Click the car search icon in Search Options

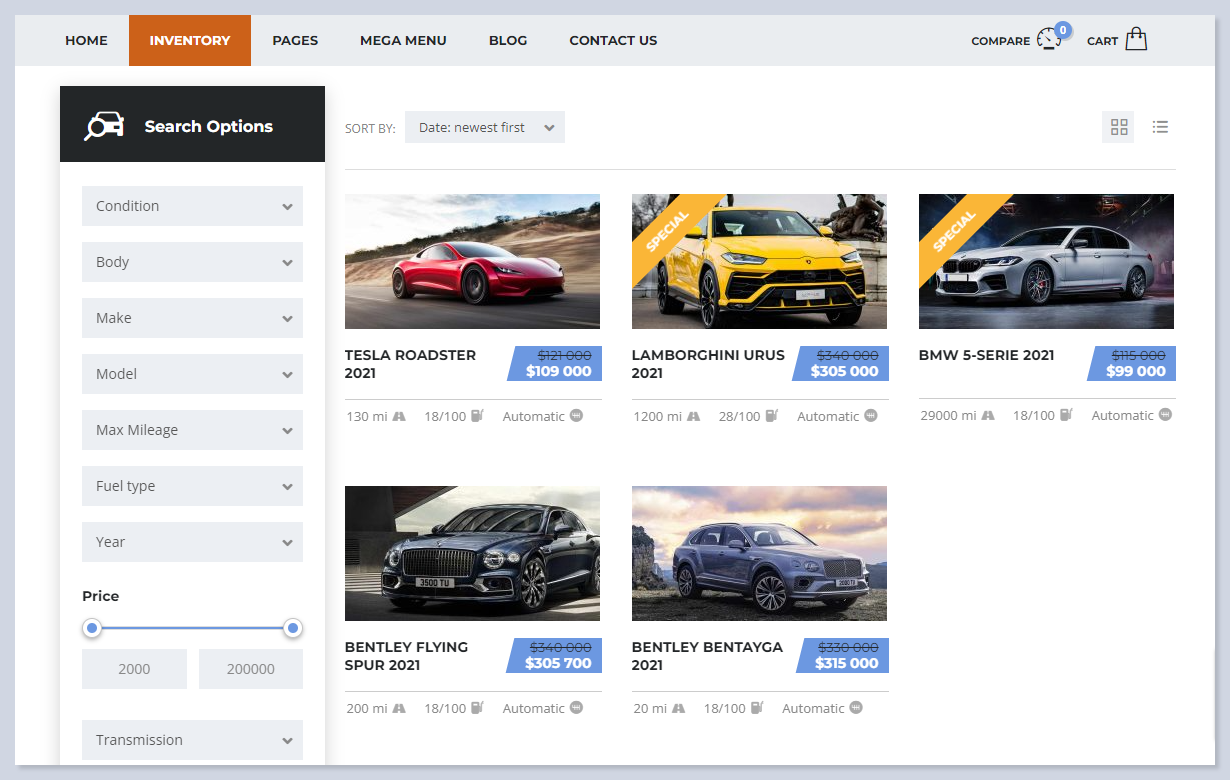[104, 126]
